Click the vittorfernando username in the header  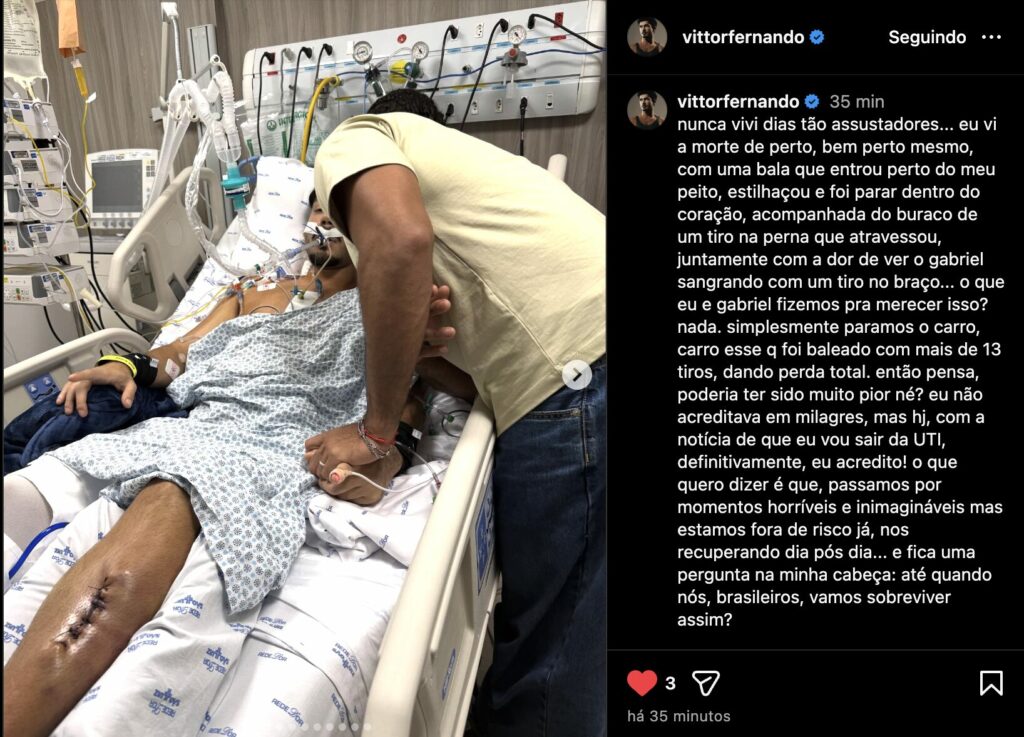(x=743, y=37)
